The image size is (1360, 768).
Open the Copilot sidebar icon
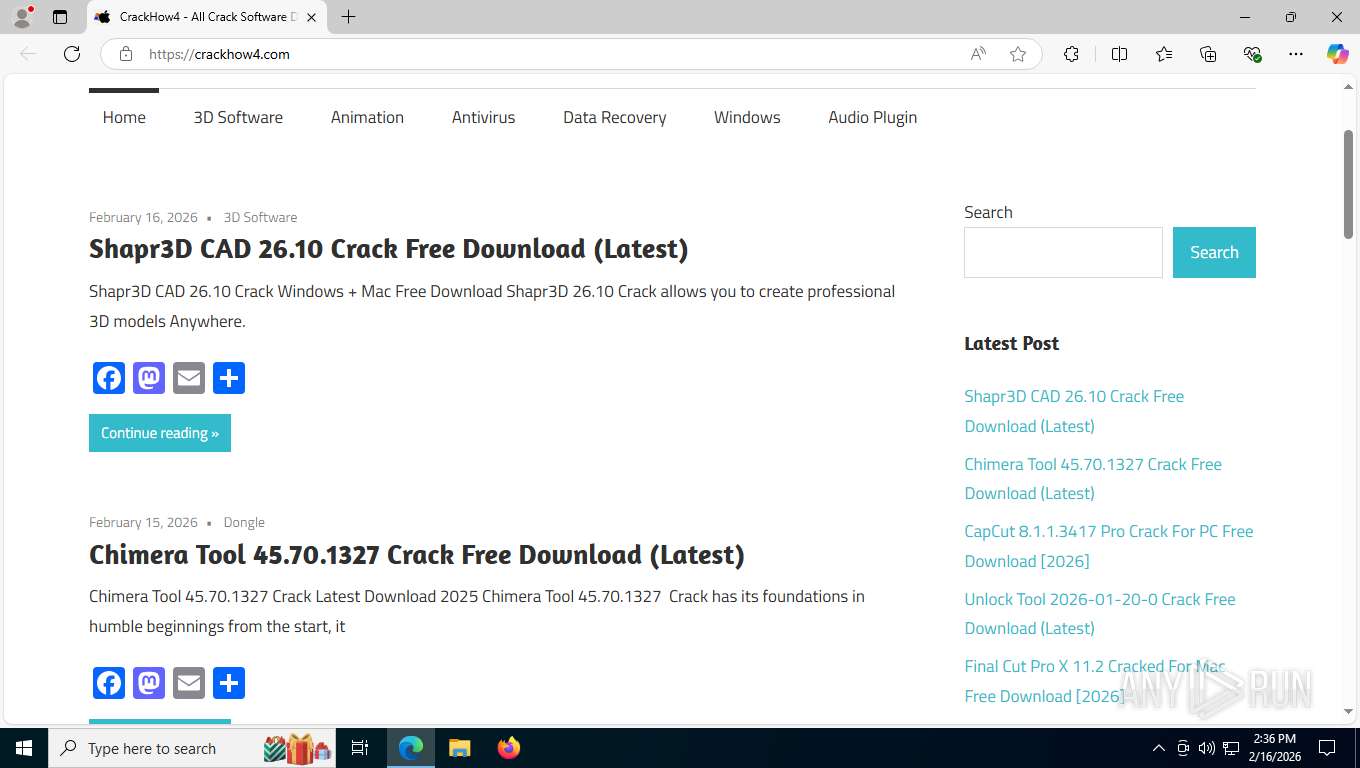1337,54
